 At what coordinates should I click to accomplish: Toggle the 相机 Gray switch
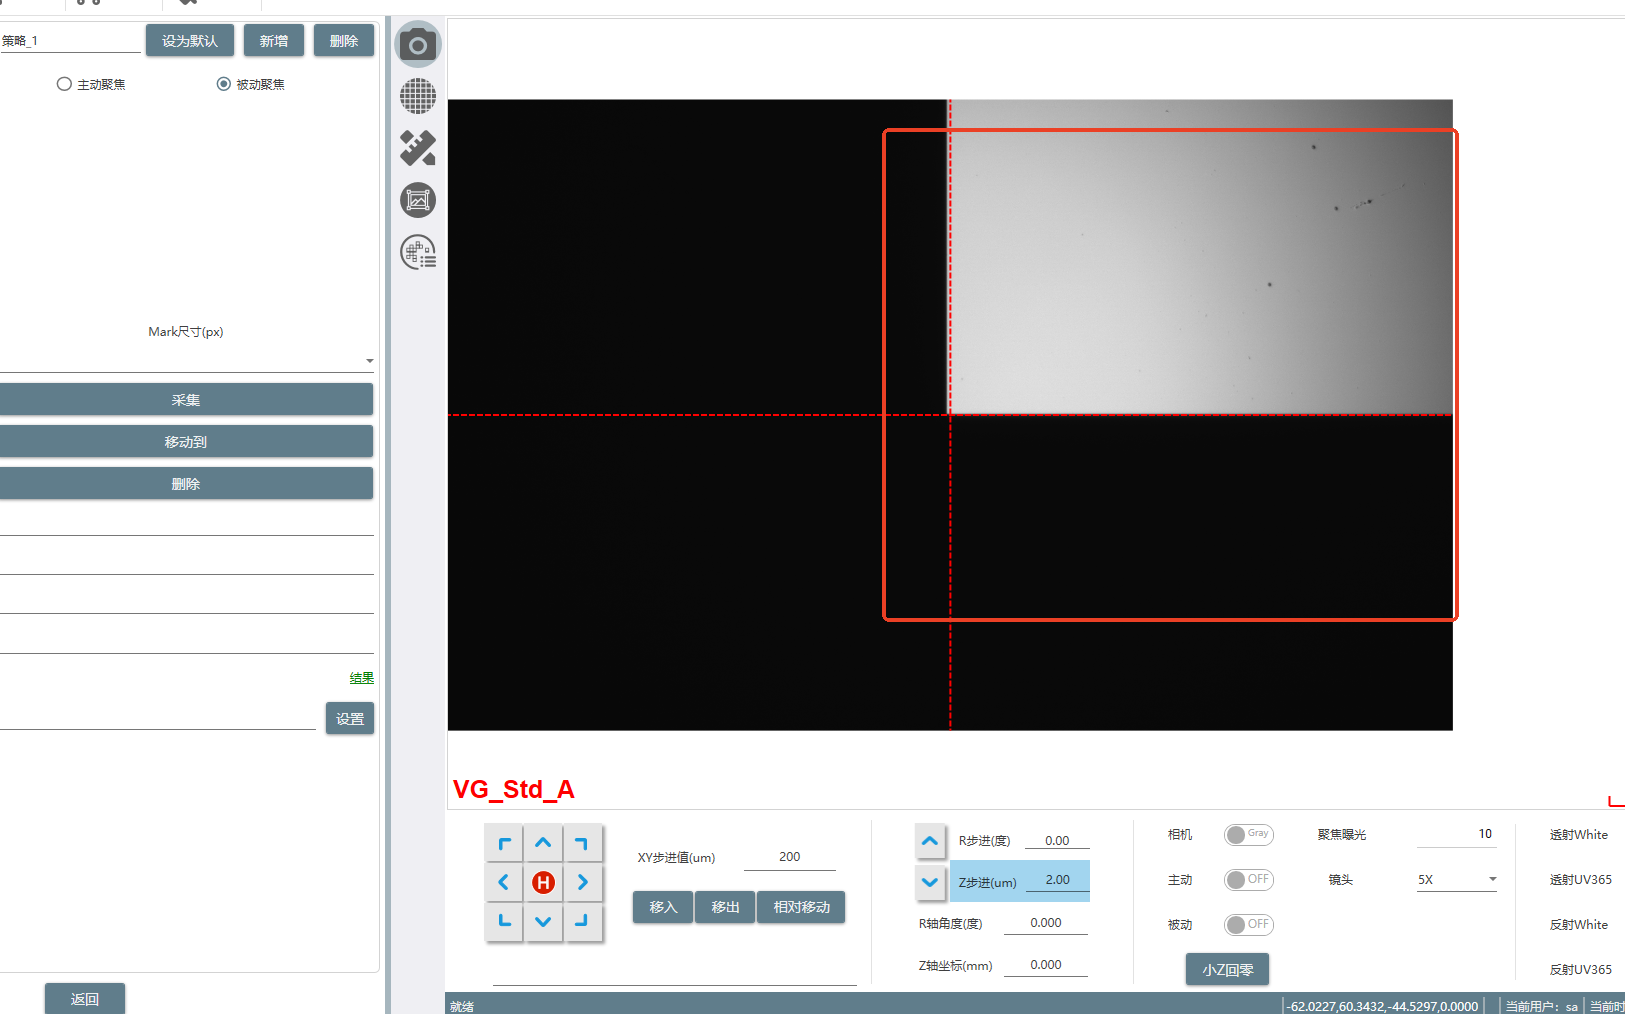(1248, 835)
